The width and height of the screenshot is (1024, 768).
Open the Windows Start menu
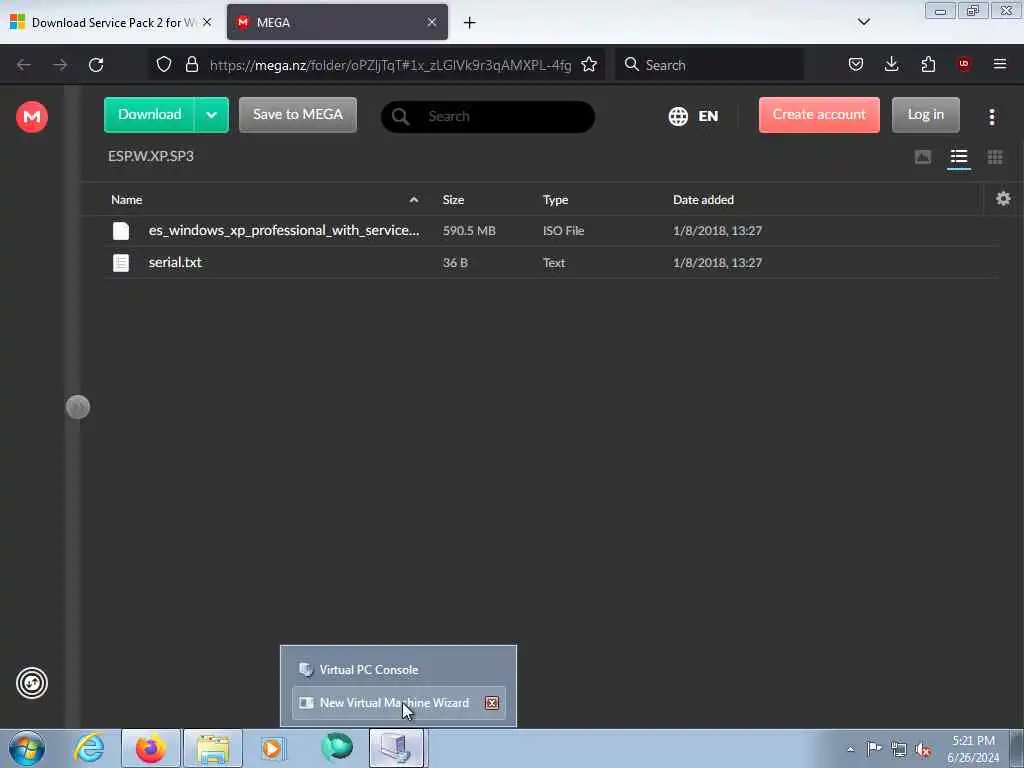(x=27, y=748)
